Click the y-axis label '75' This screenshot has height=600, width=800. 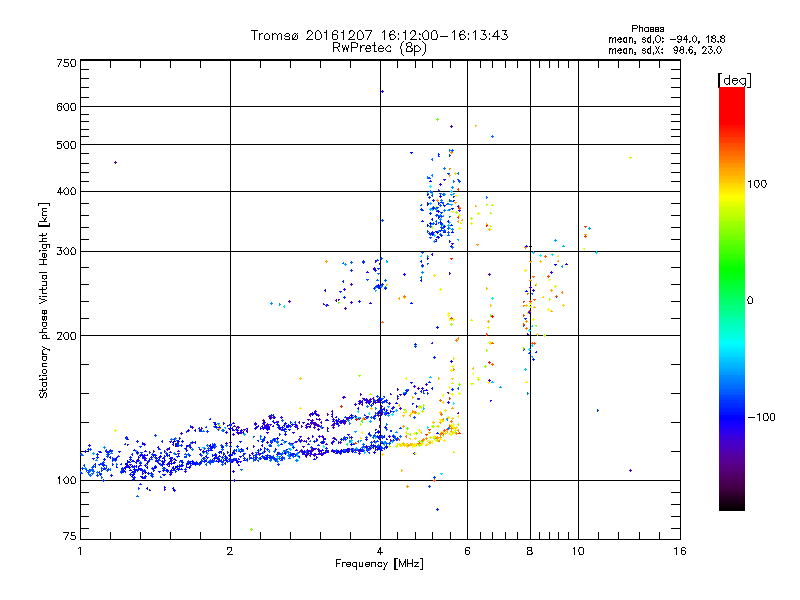70,536
